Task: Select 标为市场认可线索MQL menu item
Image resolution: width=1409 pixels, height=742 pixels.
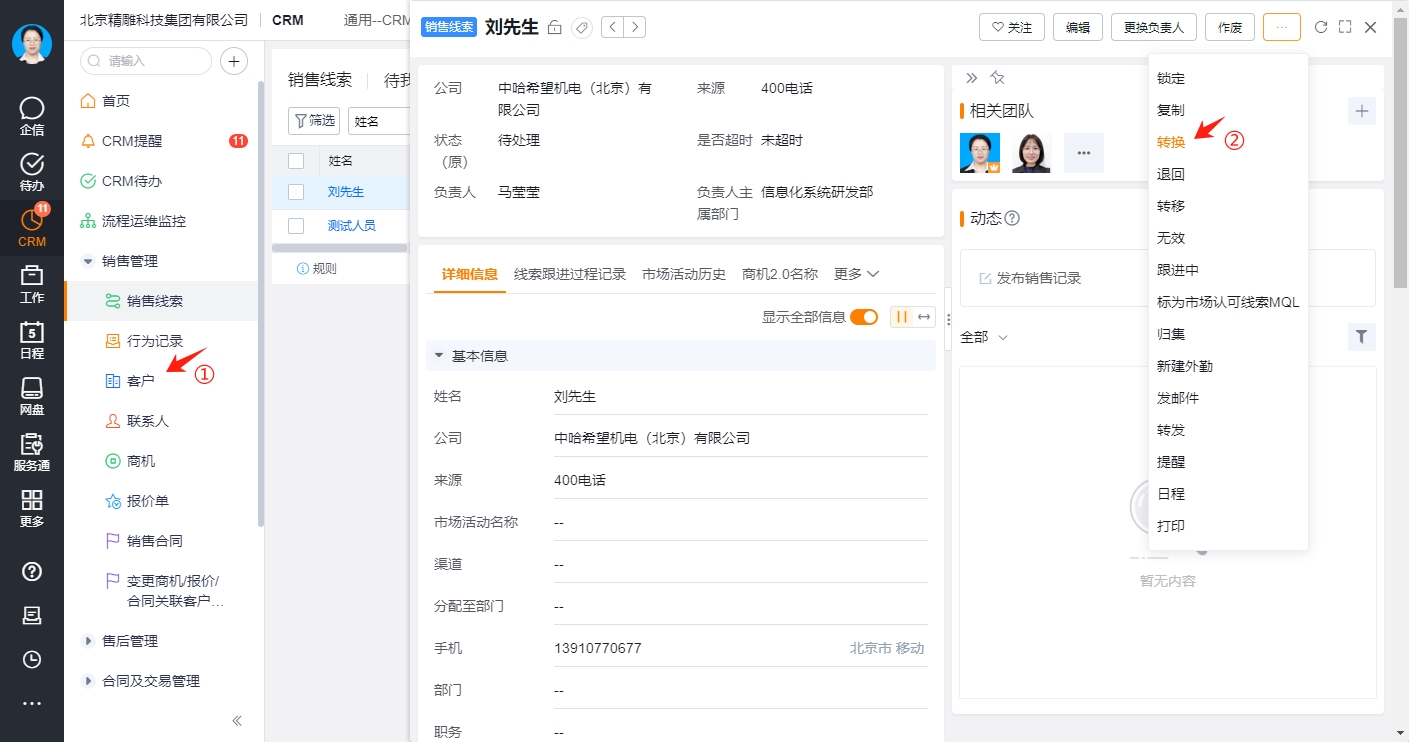Action: point(1228,302)
